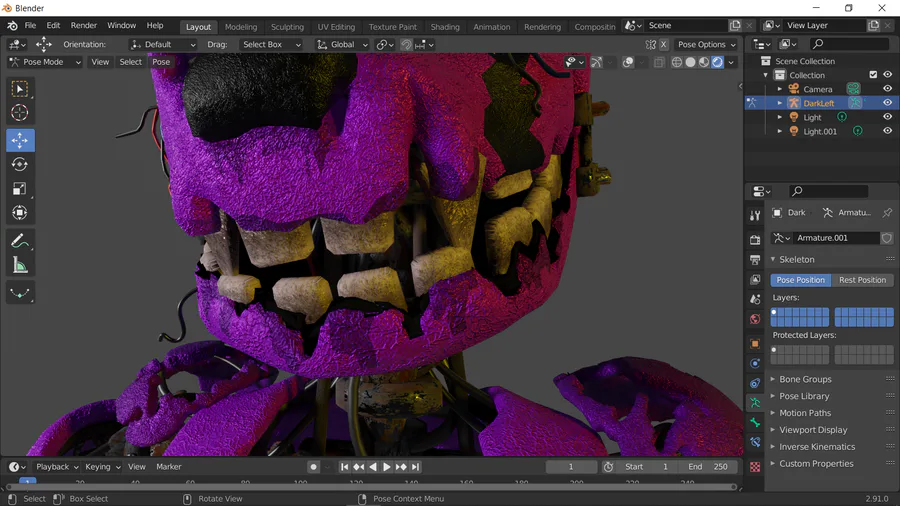
Task: Open Pose Options dropdown
Action: click(x=706, y=44)
